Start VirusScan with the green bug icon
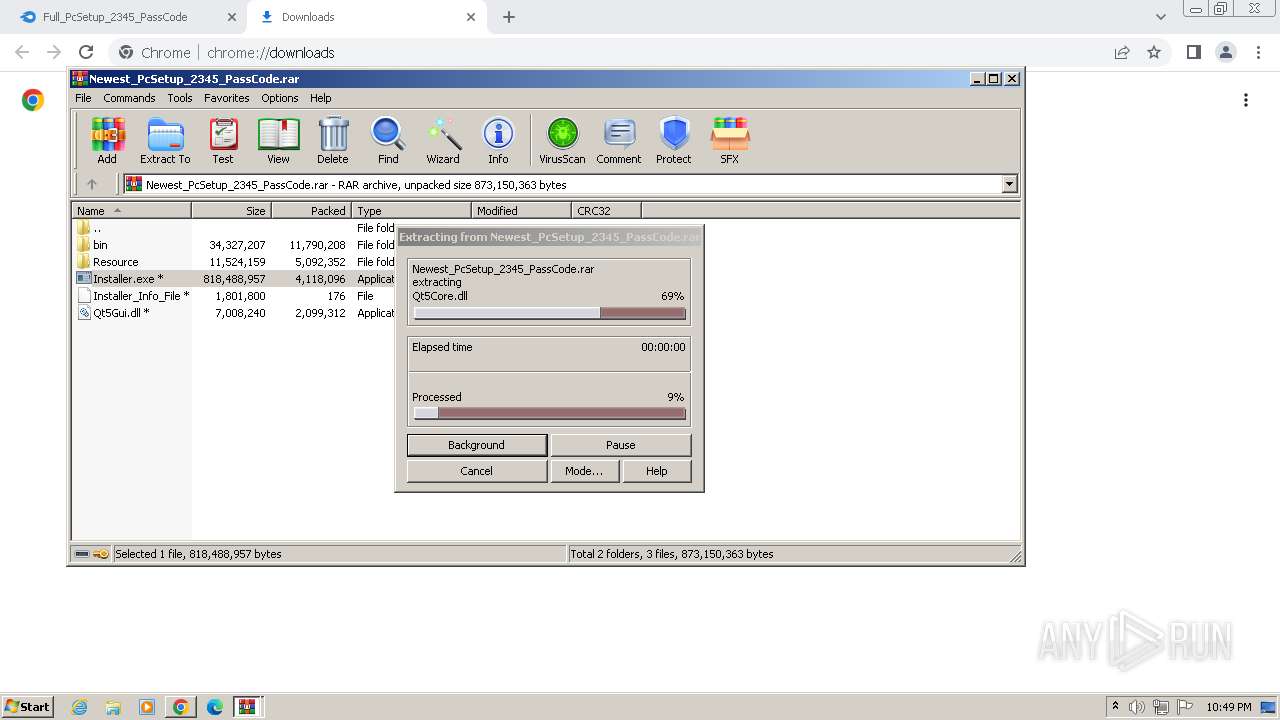 [562, 140]
